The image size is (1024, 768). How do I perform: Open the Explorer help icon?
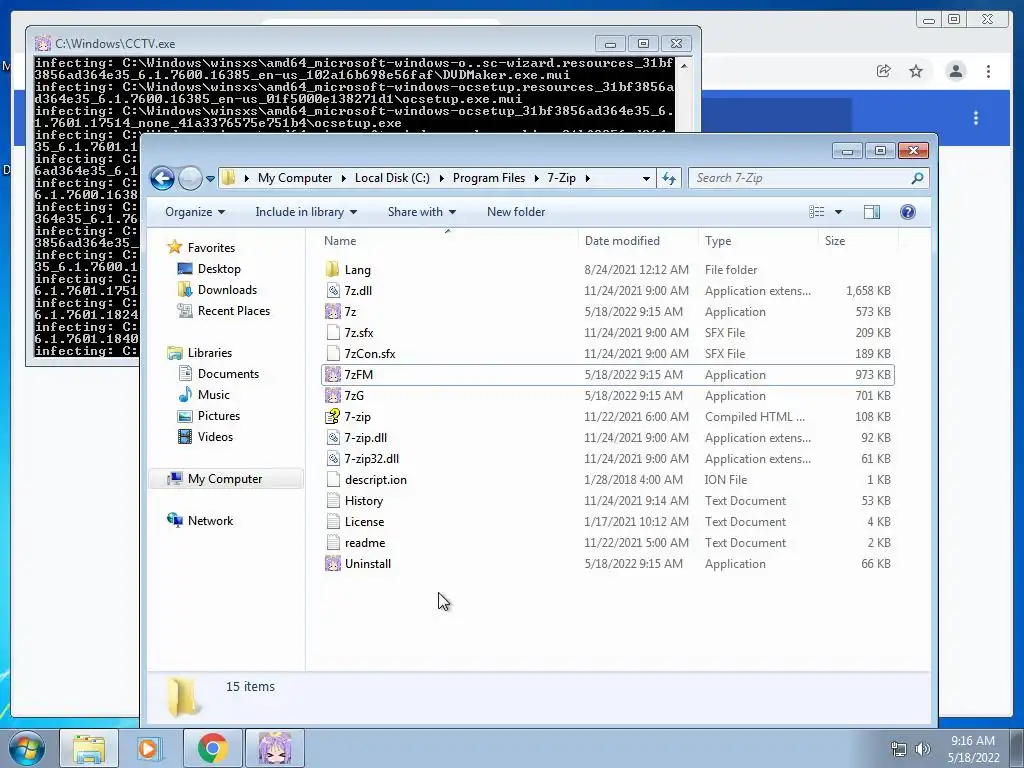[908, 212]
